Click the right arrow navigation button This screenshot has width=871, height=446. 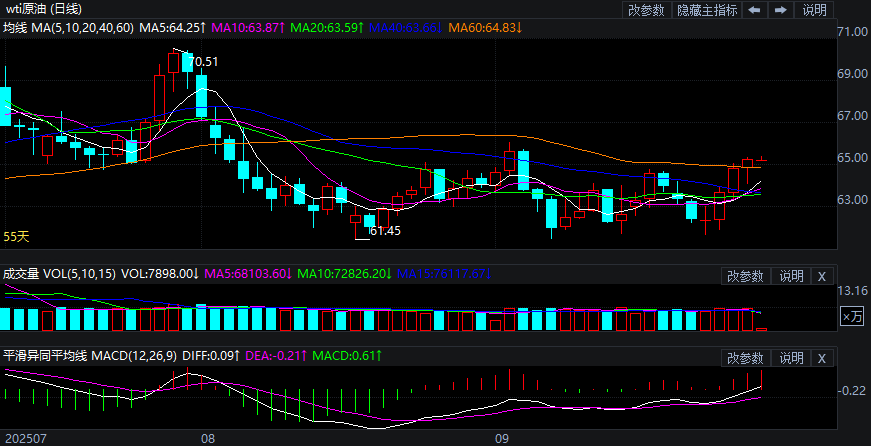780,10
